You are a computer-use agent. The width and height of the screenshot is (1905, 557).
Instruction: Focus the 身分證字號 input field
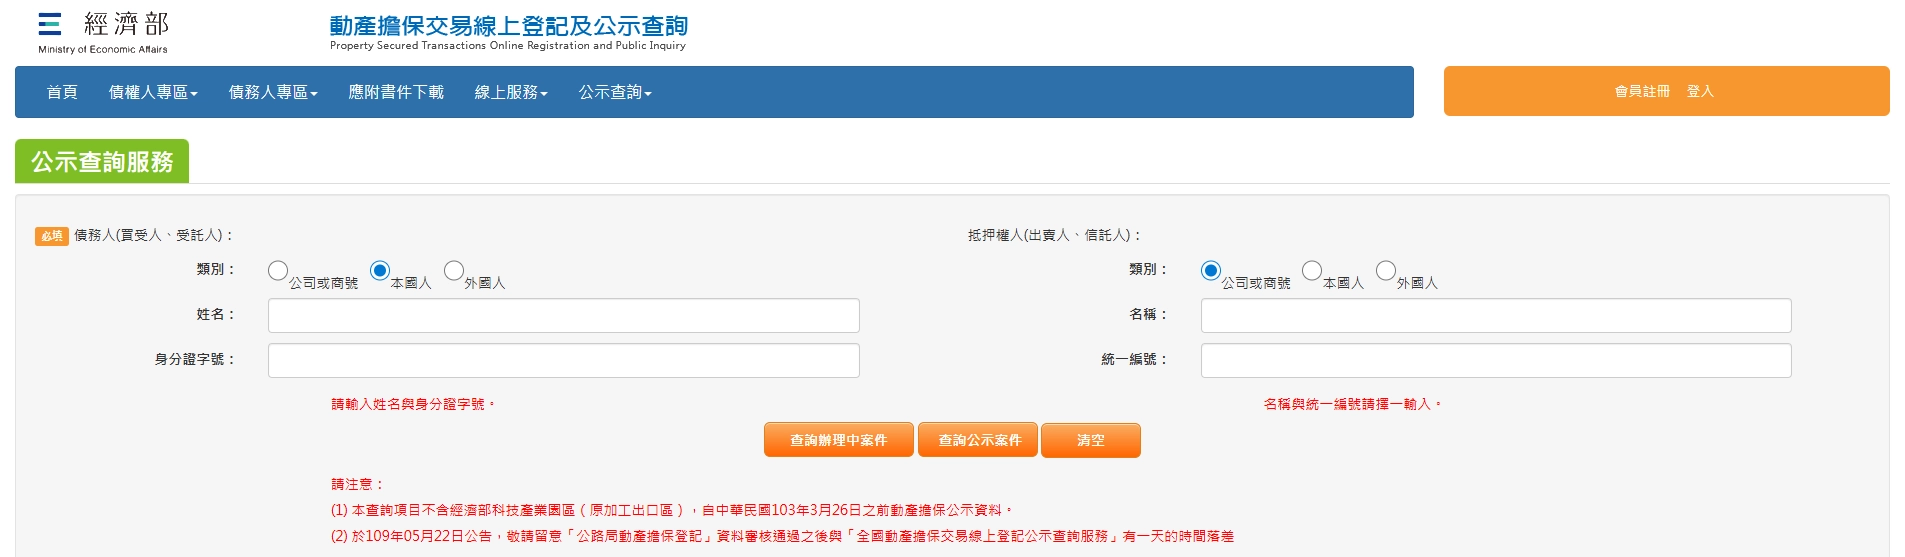[563, 361]
